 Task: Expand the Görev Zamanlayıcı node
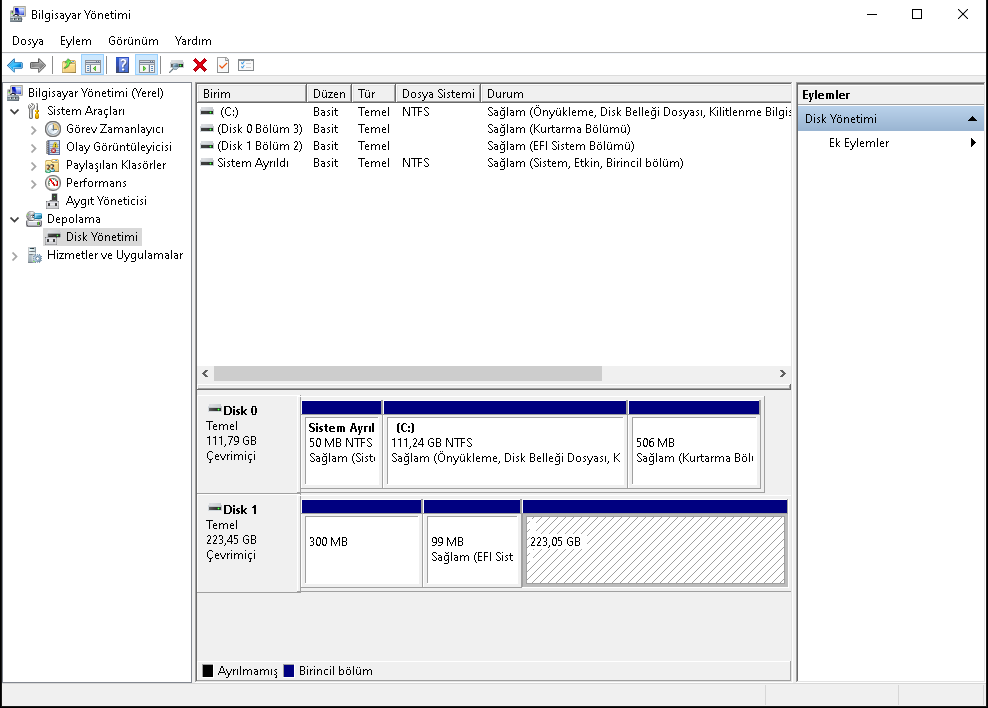pos(33,130)
